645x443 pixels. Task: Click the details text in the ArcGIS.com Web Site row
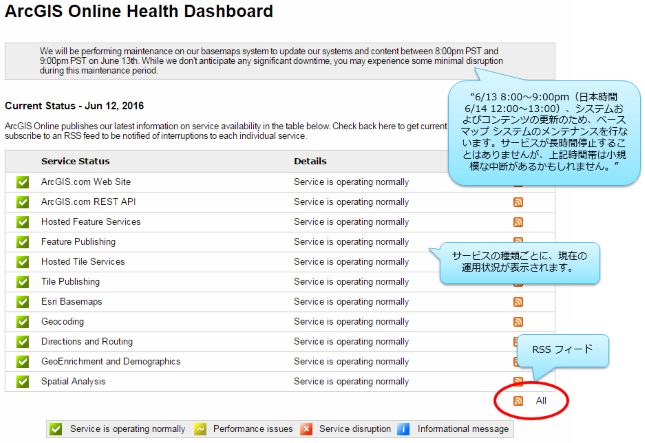click(351, 182)
